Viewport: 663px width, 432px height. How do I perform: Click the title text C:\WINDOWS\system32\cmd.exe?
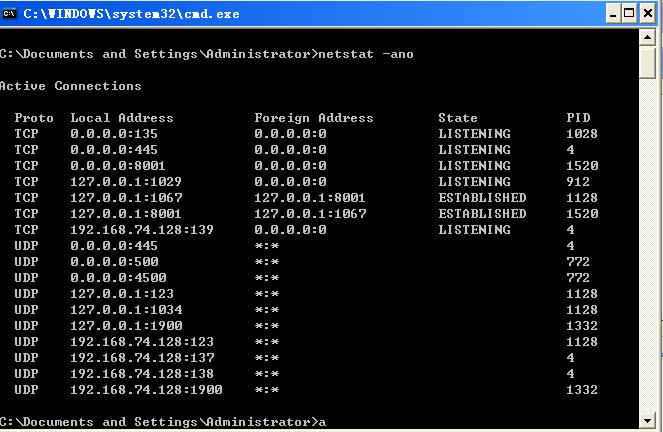131,14
